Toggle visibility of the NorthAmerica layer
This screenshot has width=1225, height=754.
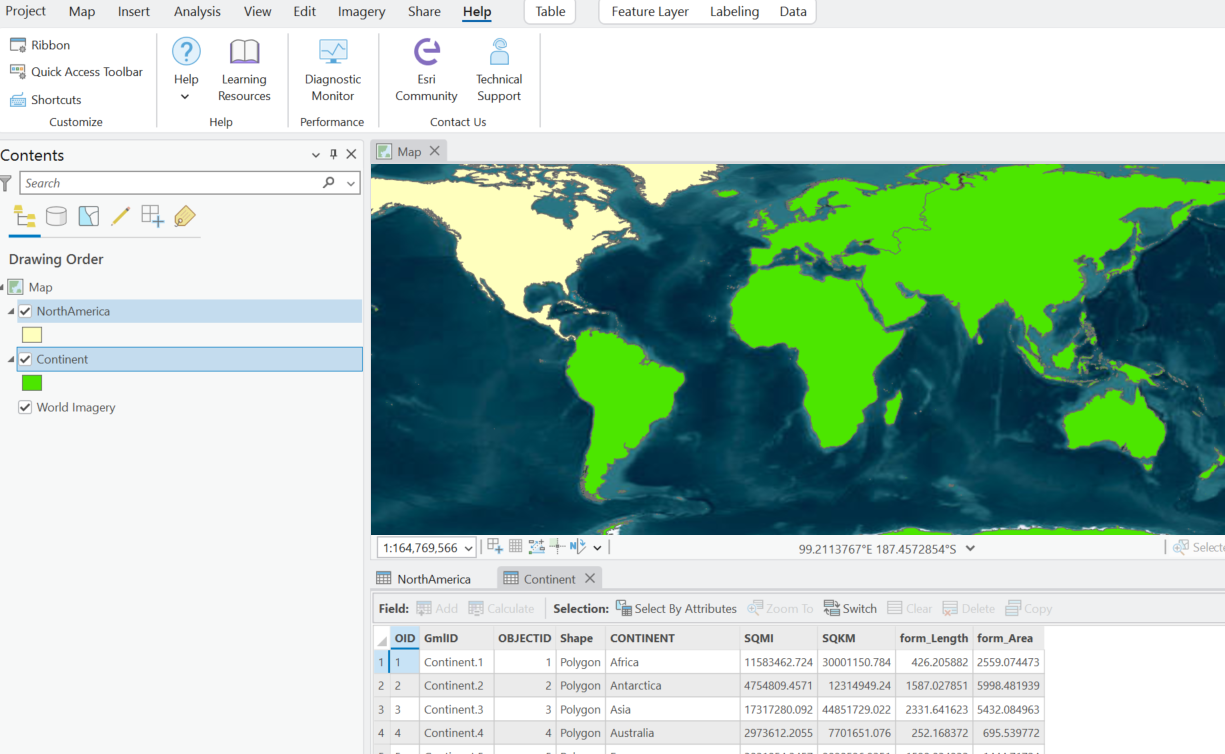tap(25, 311)
